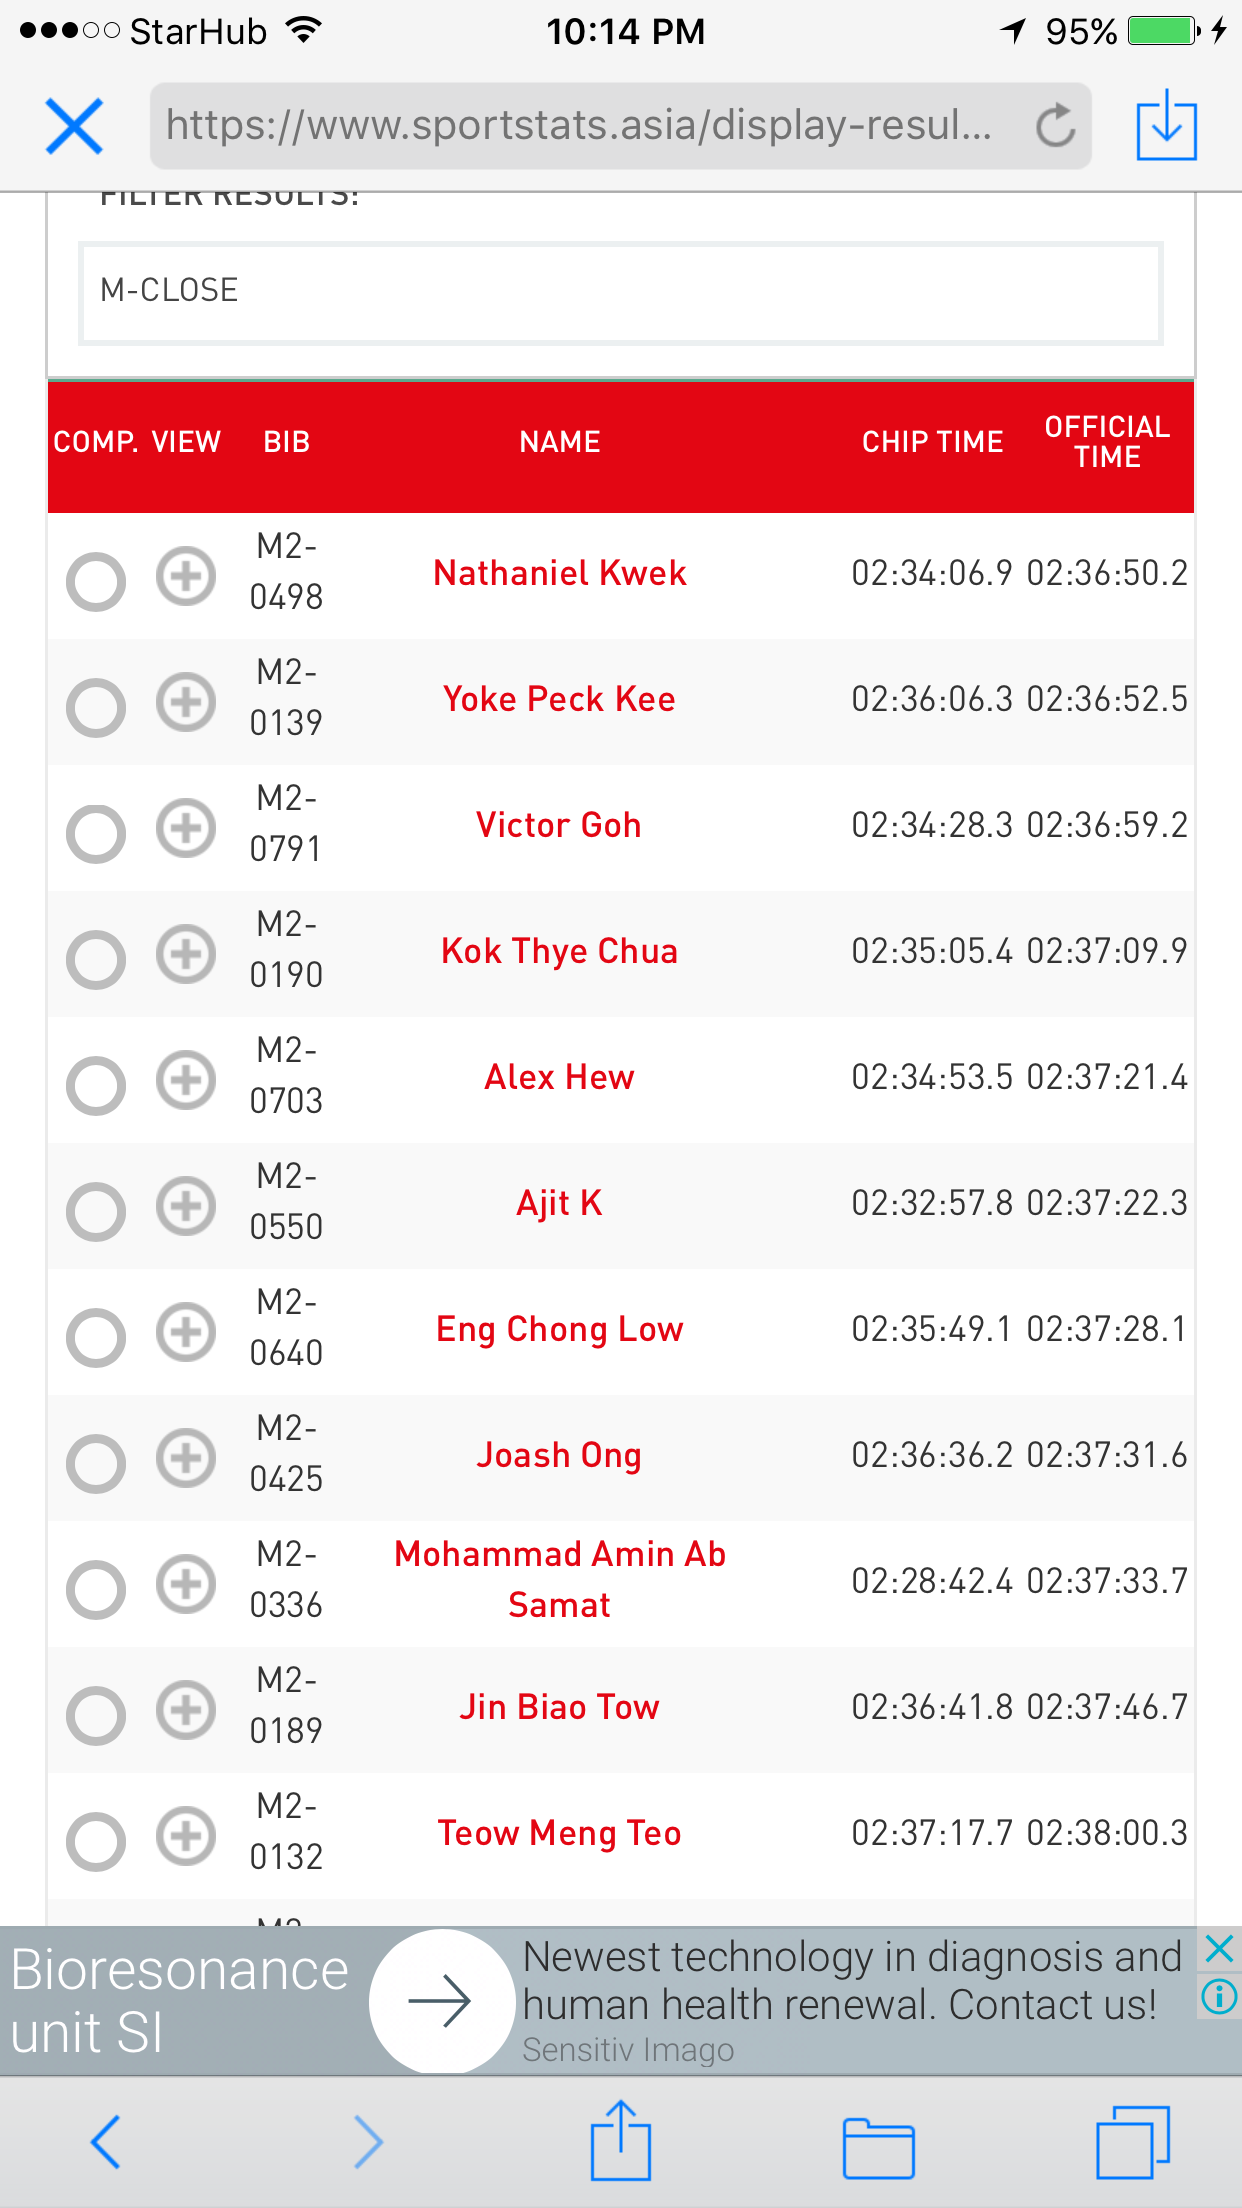
Task: Open the Bioresonance ad arrow button
Action: (x=440, y=2001)
